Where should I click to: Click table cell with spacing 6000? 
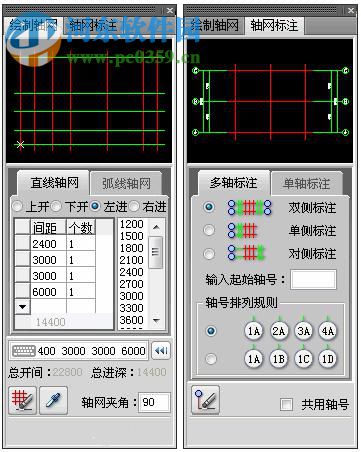click(48, 292)
